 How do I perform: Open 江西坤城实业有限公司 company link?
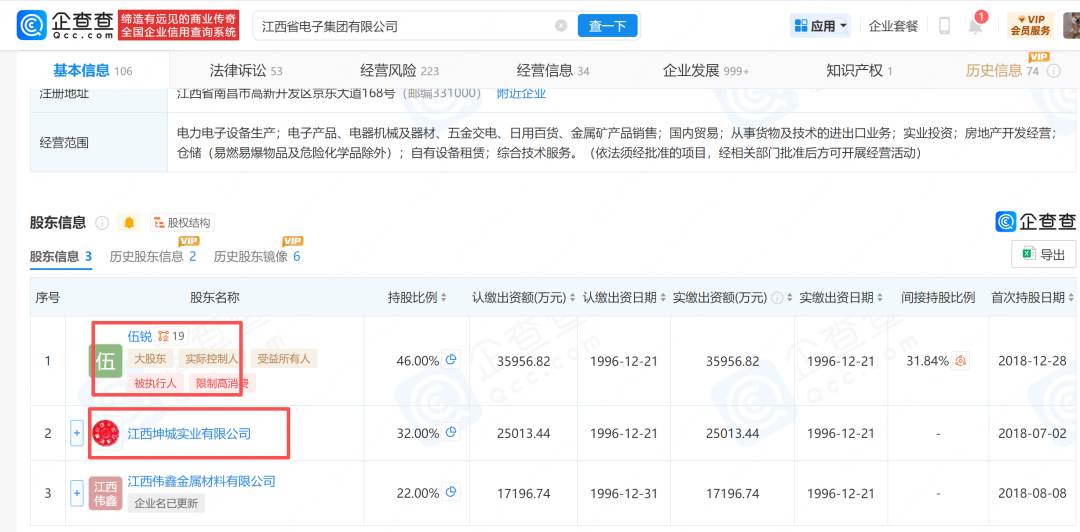point(189,433)
